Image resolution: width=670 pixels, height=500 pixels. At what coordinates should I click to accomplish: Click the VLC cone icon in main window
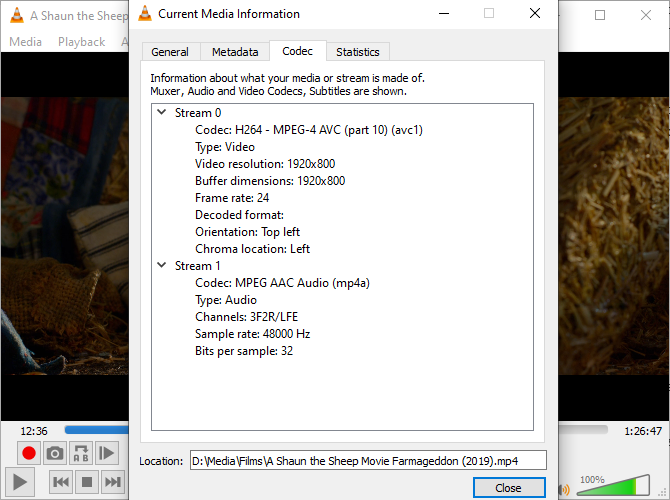coord(17,15)
